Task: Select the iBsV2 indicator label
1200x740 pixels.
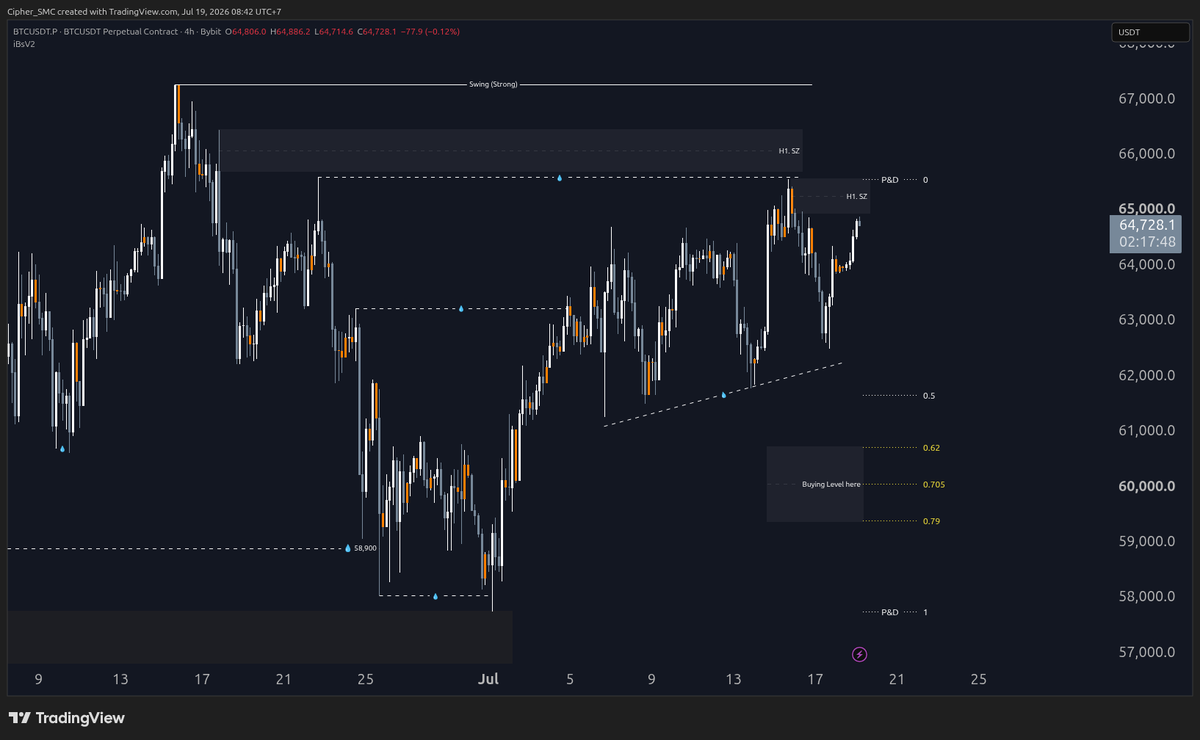Action: [x=23, y=44]
